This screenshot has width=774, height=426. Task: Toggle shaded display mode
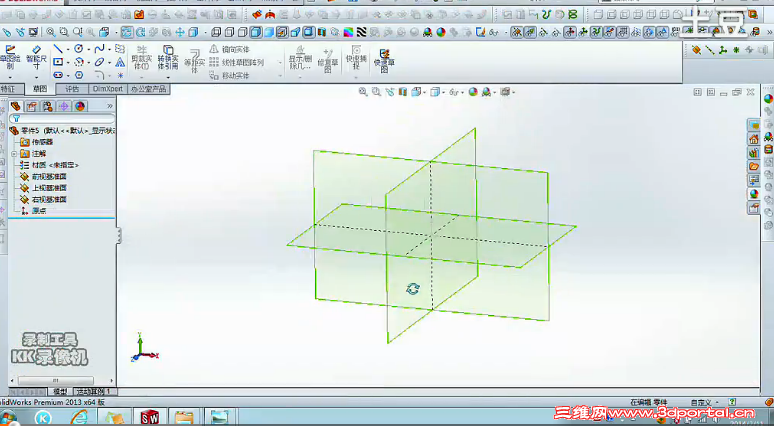(269, 33)
